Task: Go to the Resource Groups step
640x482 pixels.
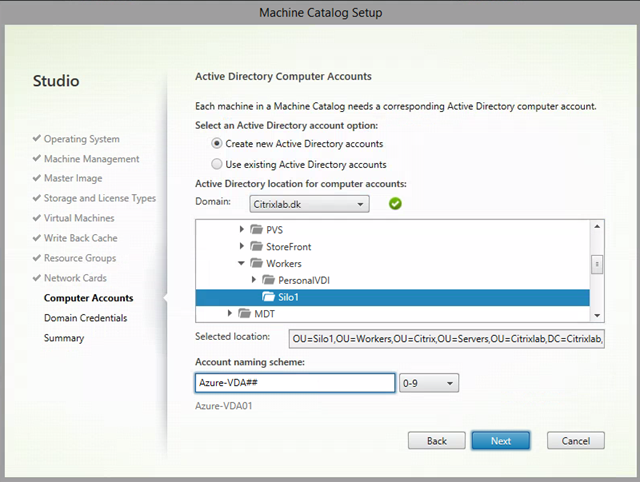Action: [x=80, y=258]
